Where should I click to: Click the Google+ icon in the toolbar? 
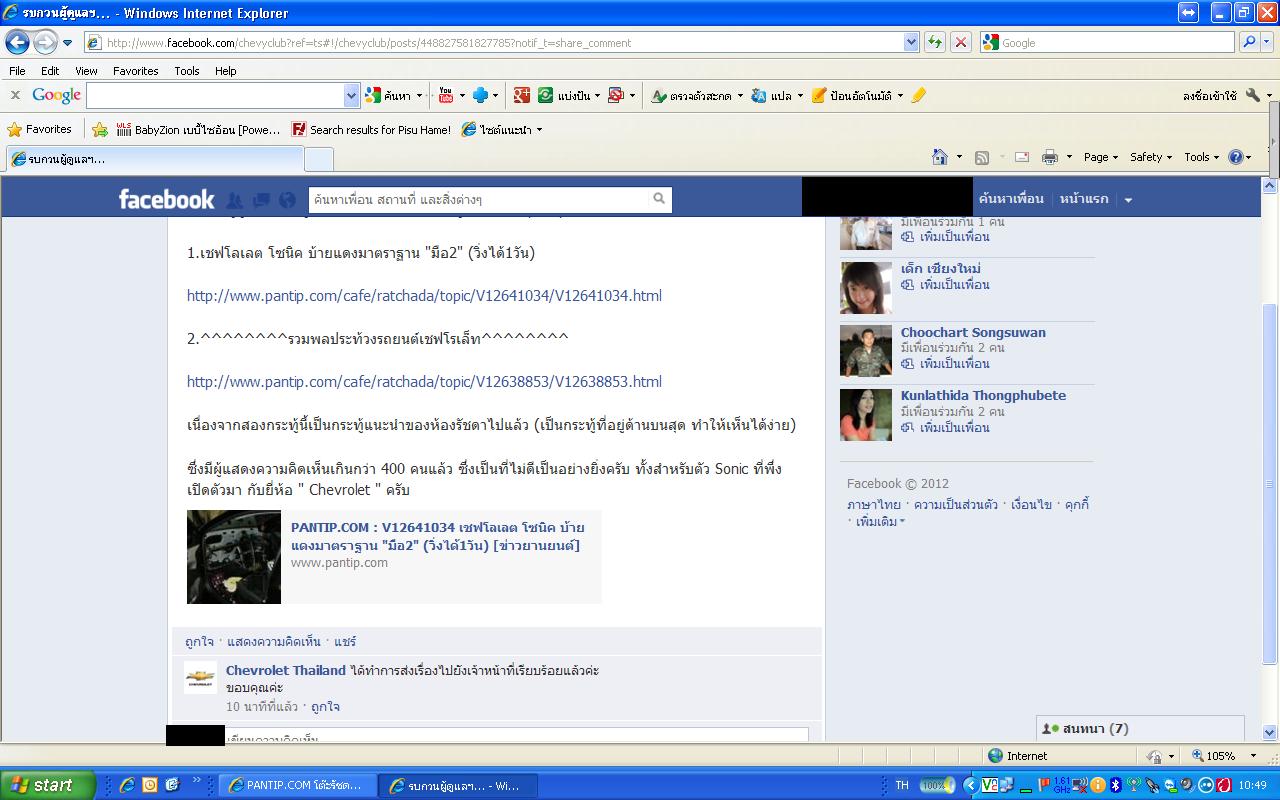coord(521,95)
